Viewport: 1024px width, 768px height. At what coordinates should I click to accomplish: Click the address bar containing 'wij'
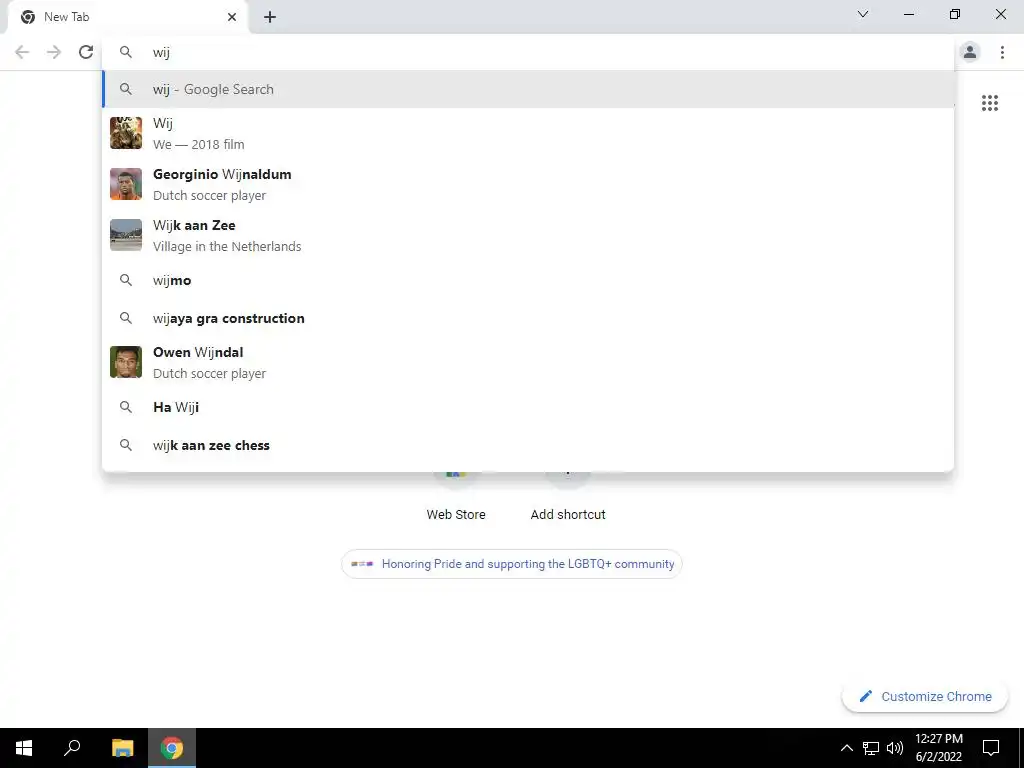[528, 52]
